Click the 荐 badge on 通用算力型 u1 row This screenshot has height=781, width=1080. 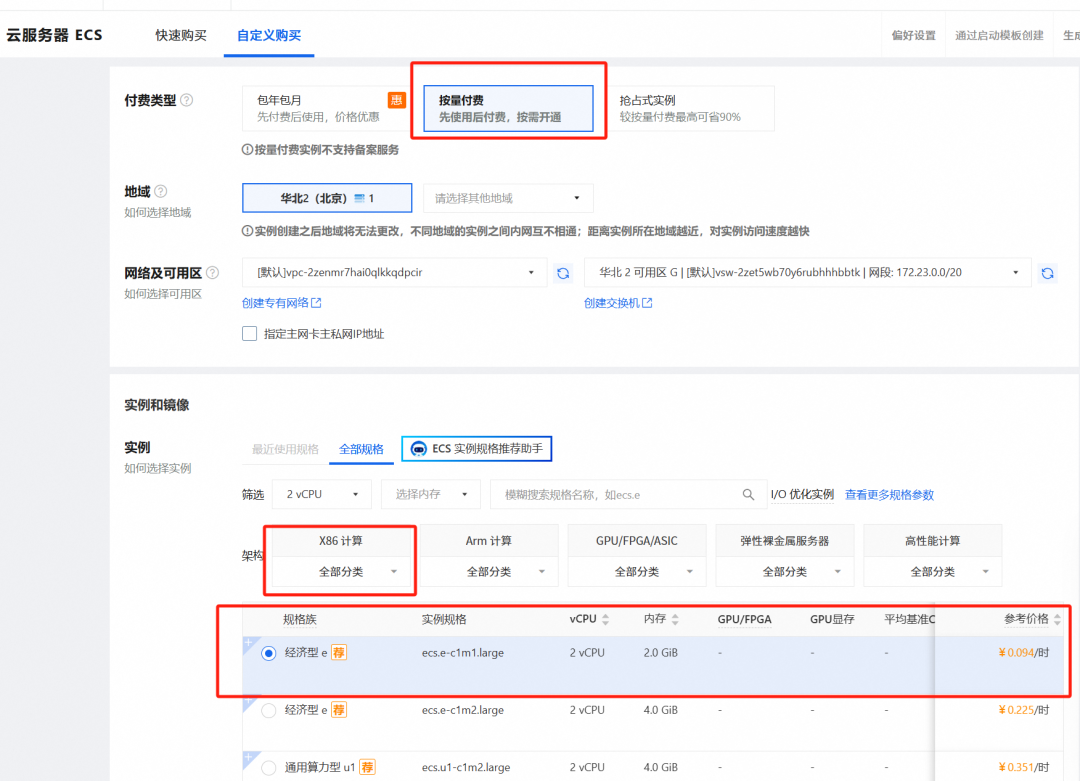click(x=368, y=767)
